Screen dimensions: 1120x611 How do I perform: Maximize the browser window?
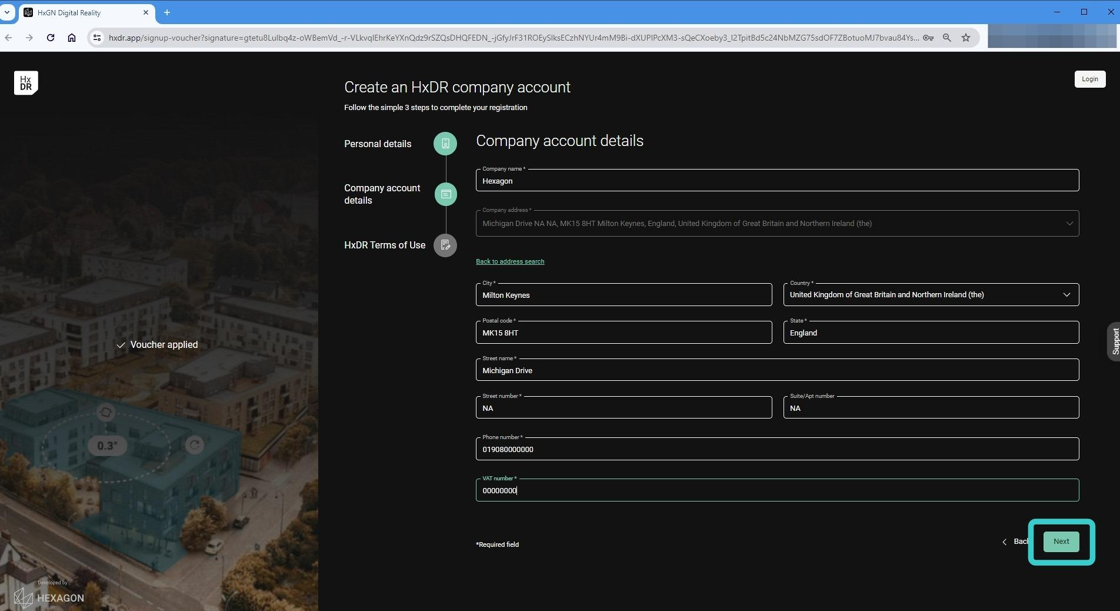(1084, 12)
